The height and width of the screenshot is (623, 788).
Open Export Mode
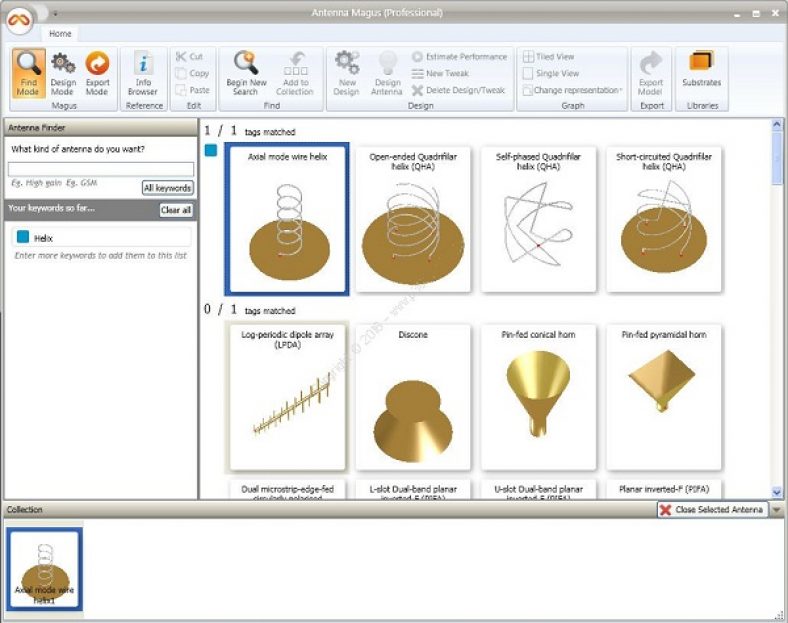tap(97, 73)
